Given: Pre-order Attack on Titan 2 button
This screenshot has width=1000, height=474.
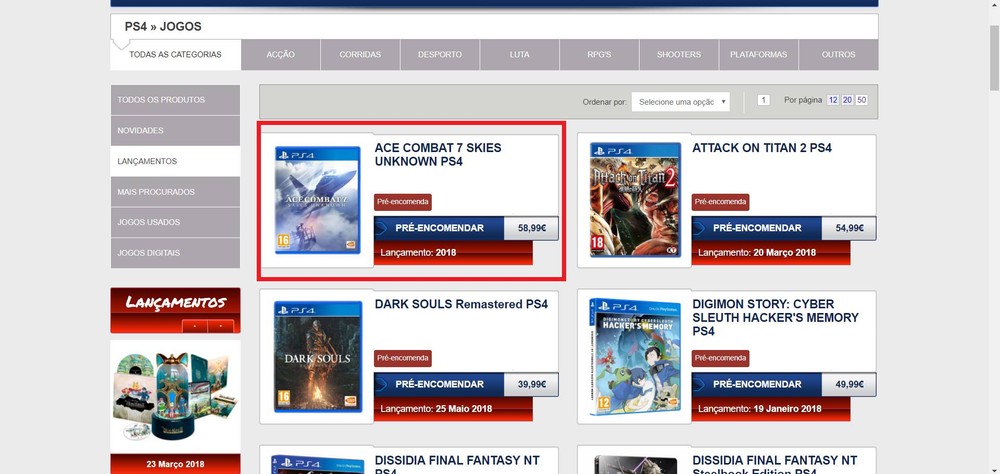Looking at the screenshot, I should click(757, 228).
